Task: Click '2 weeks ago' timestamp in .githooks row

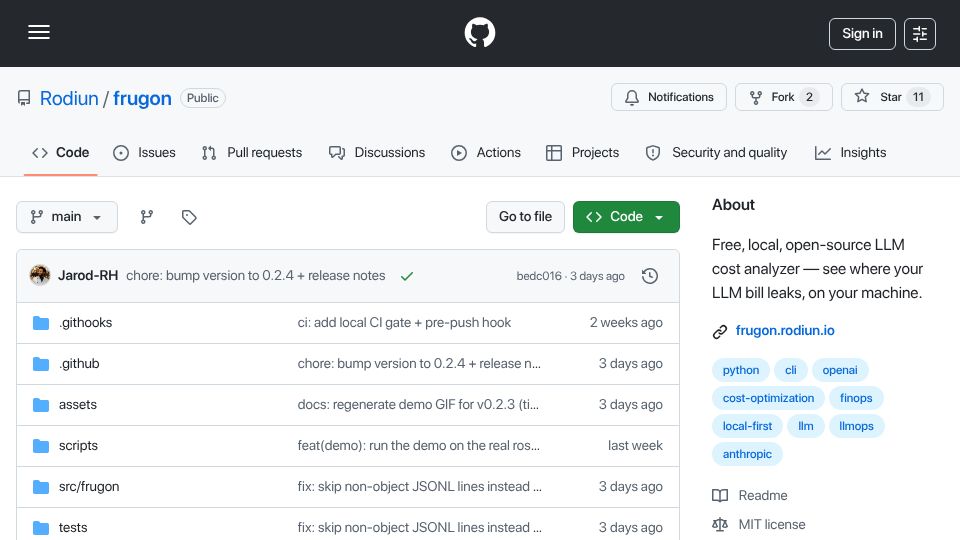Action: click(x=626, y=323)
